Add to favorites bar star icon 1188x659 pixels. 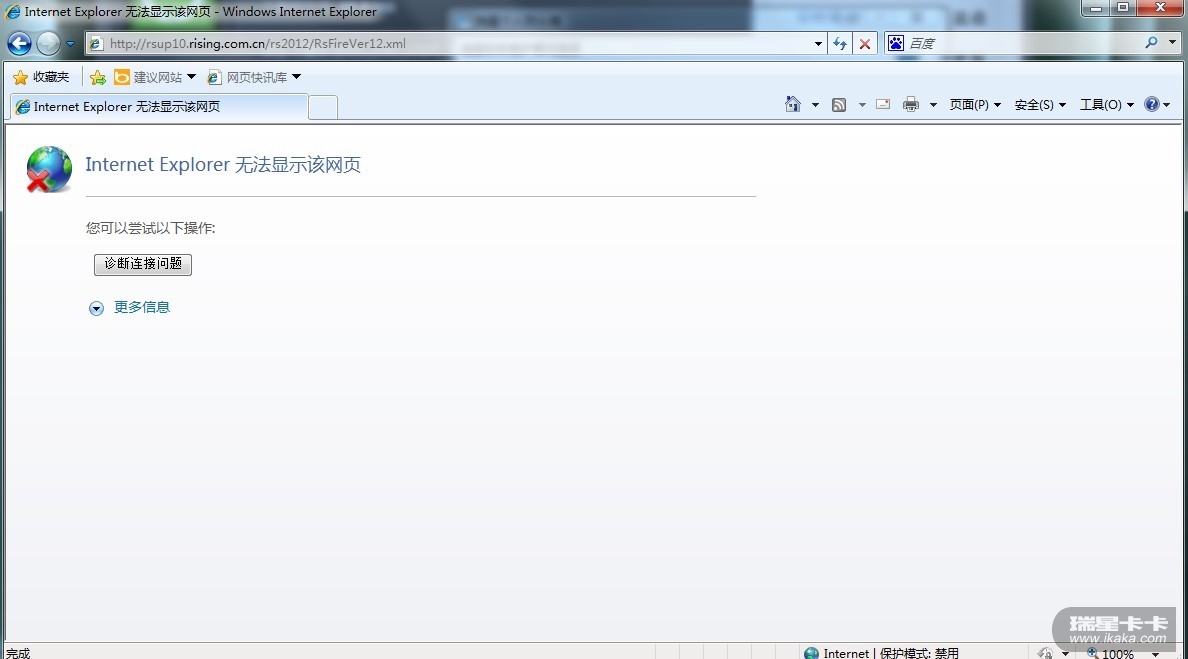98,77
